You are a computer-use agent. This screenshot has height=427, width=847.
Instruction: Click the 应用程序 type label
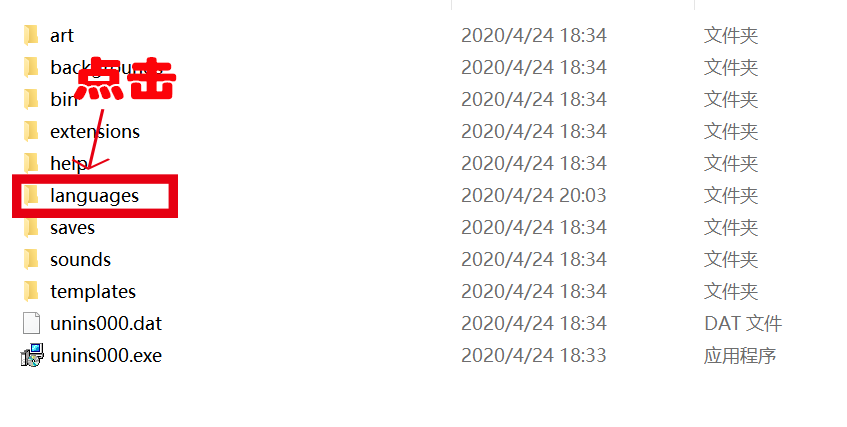click(x=740, y=355)
